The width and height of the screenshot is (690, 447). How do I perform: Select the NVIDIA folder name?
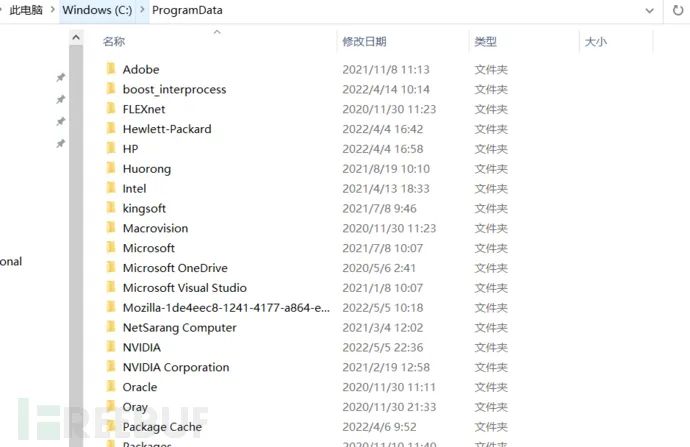tap(142, 347)
